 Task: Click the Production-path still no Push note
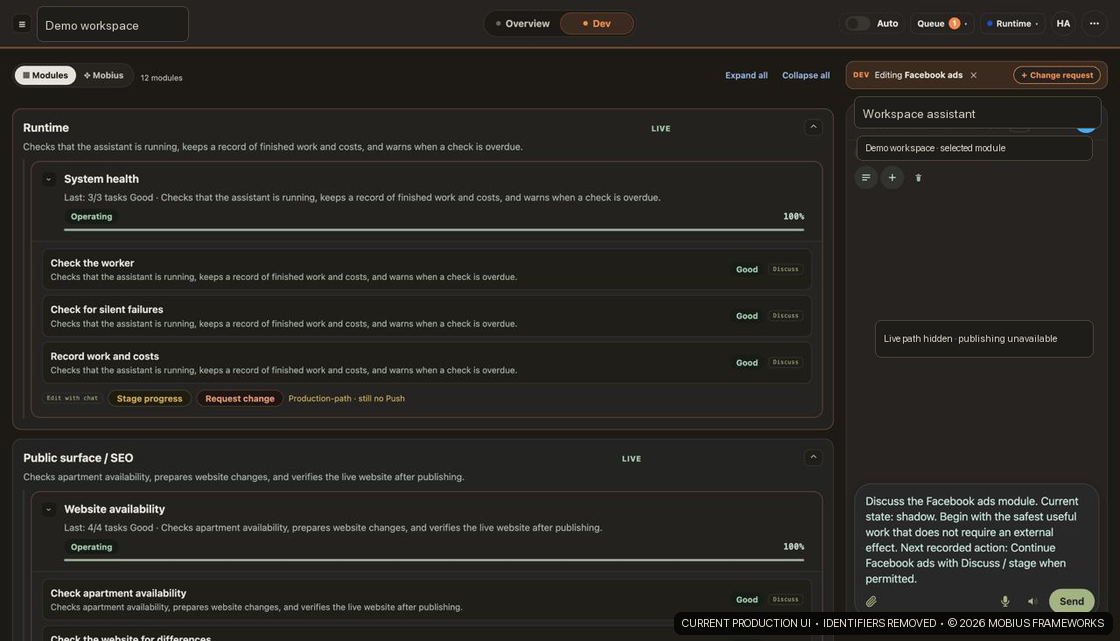[346, 399]
